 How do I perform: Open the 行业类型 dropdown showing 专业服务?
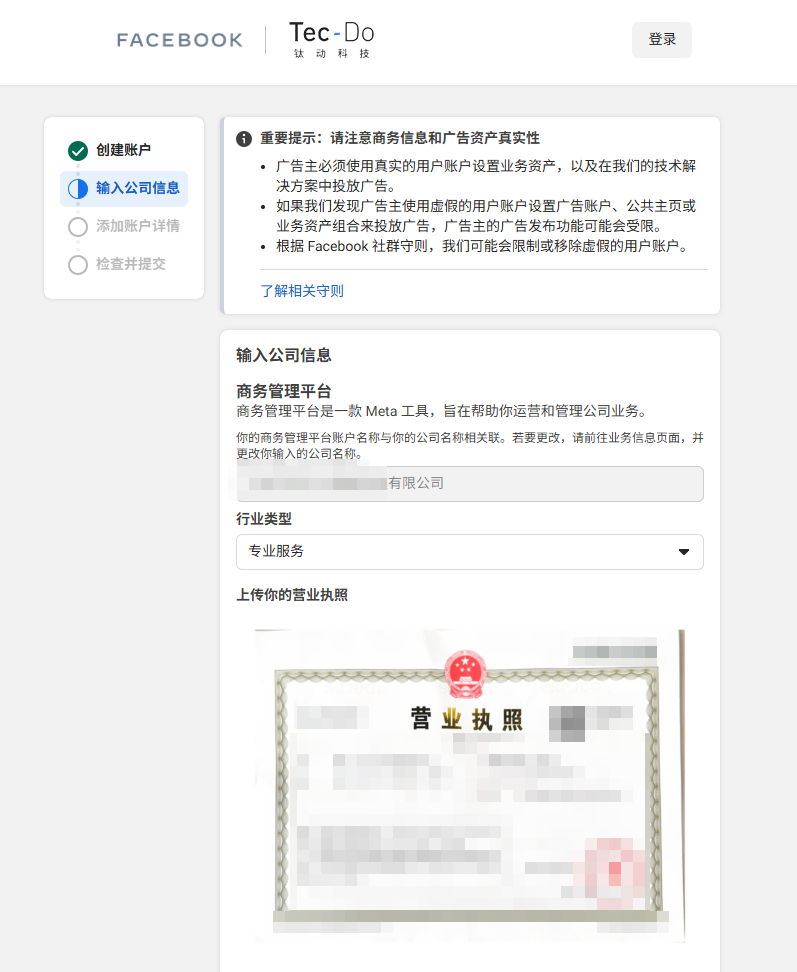point(460,552)
